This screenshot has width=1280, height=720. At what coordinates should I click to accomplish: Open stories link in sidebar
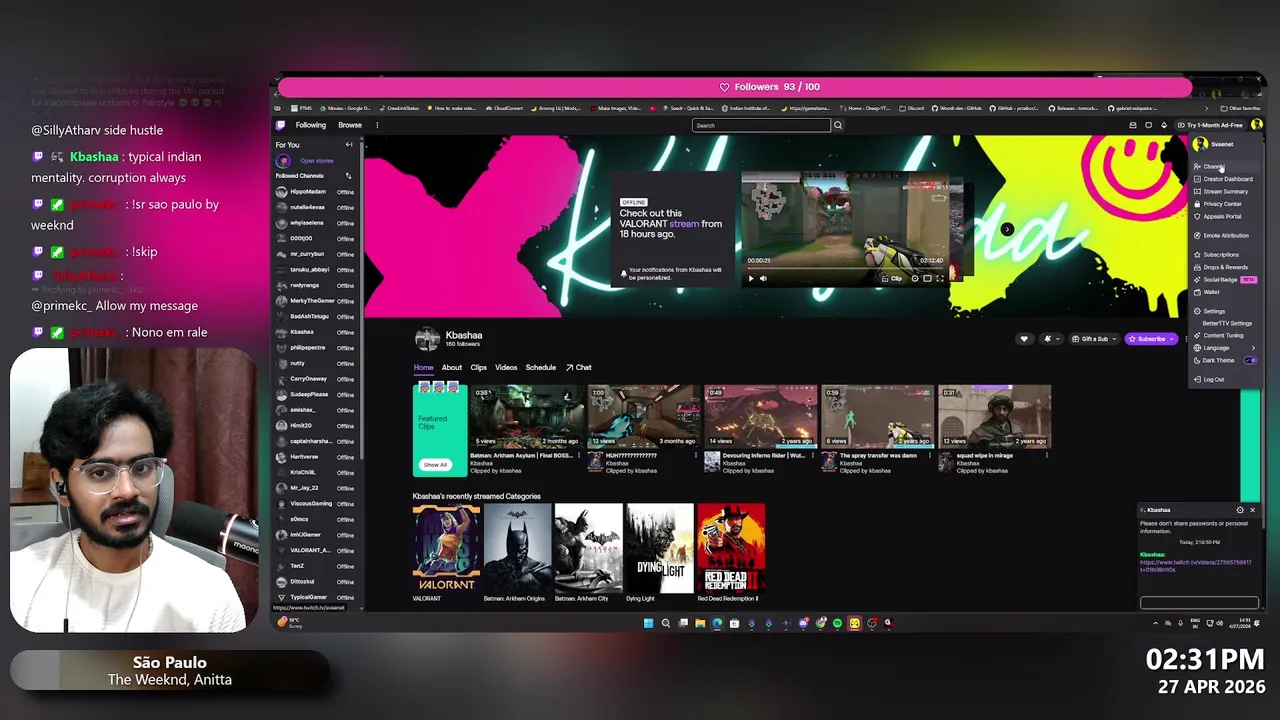coord(316,161)
